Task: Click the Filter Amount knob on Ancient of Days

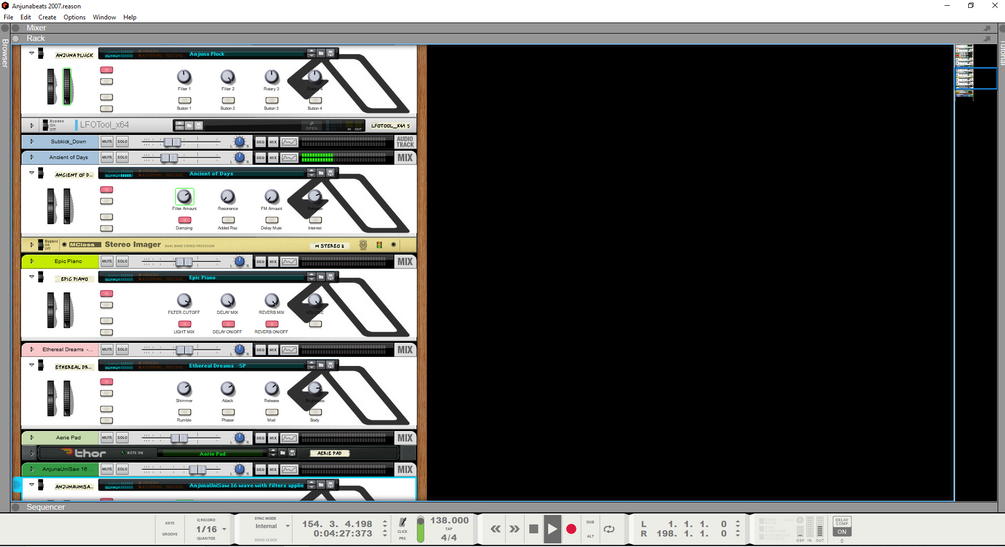Action: point(184,196)
